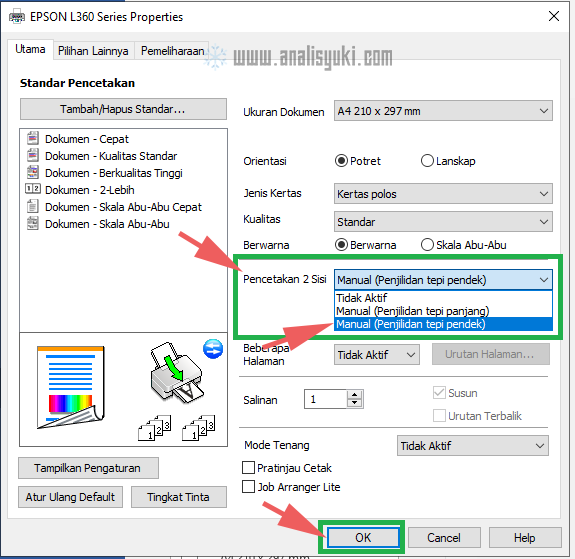
Task: Select Manual (Penjilidan tepi panjang) option
Action: pos(443,311)
